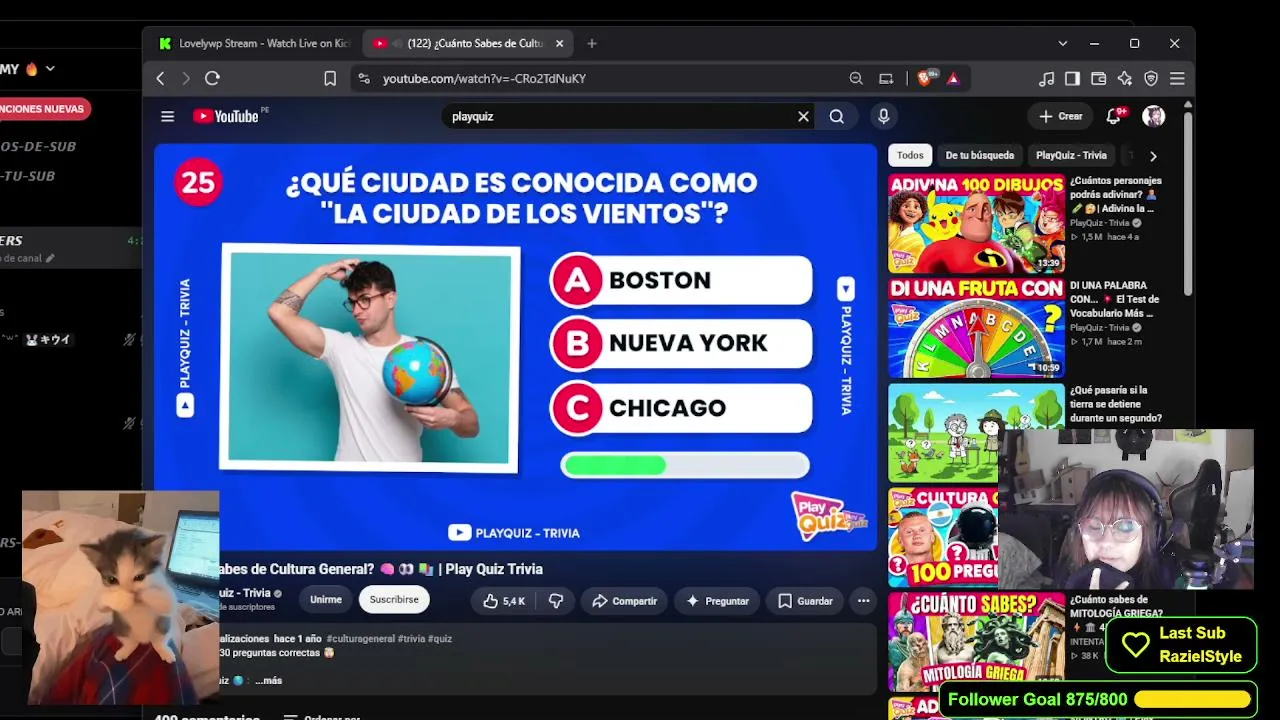Screen dimensions: 1280x720
Task: Open the Discord channel ending in OS-DE-SUB
Action: coord(38,146)
